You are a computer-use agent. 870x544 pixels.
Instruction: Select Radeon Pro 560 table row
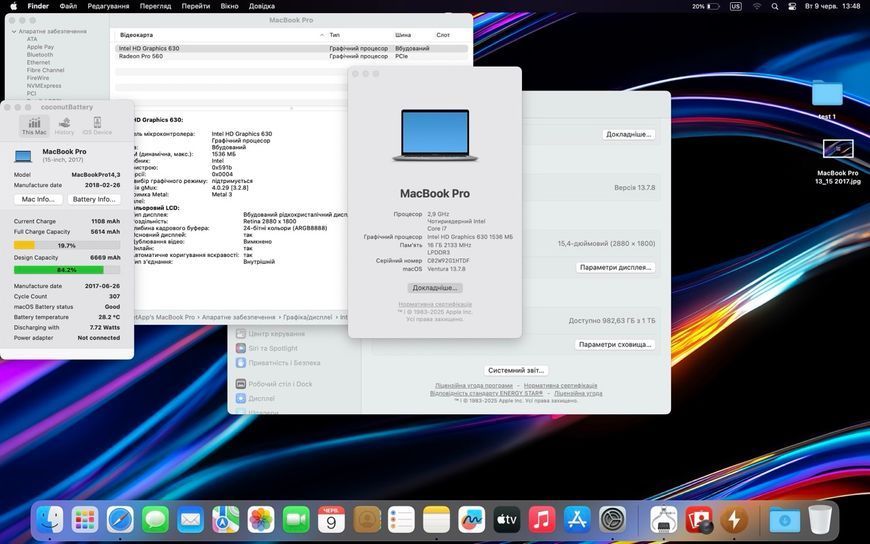tap(291, 56)
